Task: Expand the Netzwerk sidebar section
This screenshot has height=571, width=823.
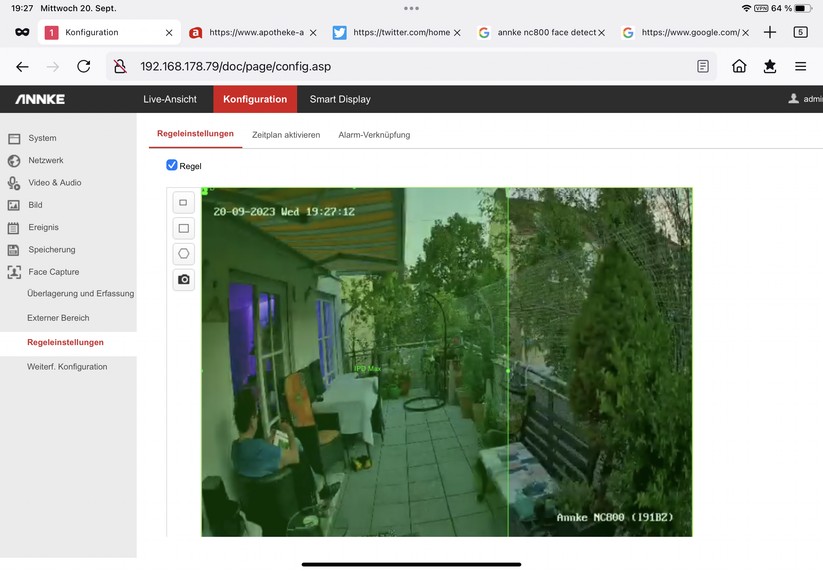Action: 45,160
